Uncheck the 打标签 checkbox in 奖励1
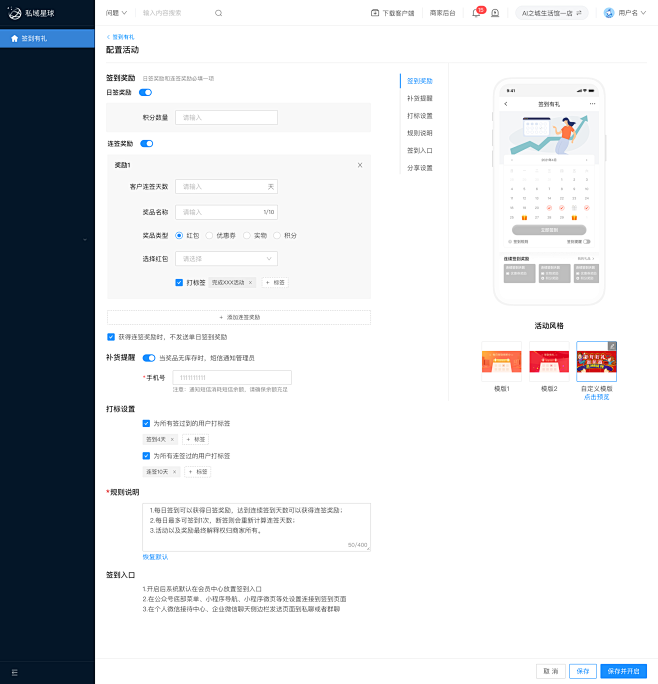 pyautogui.click(x=179, y=283)
